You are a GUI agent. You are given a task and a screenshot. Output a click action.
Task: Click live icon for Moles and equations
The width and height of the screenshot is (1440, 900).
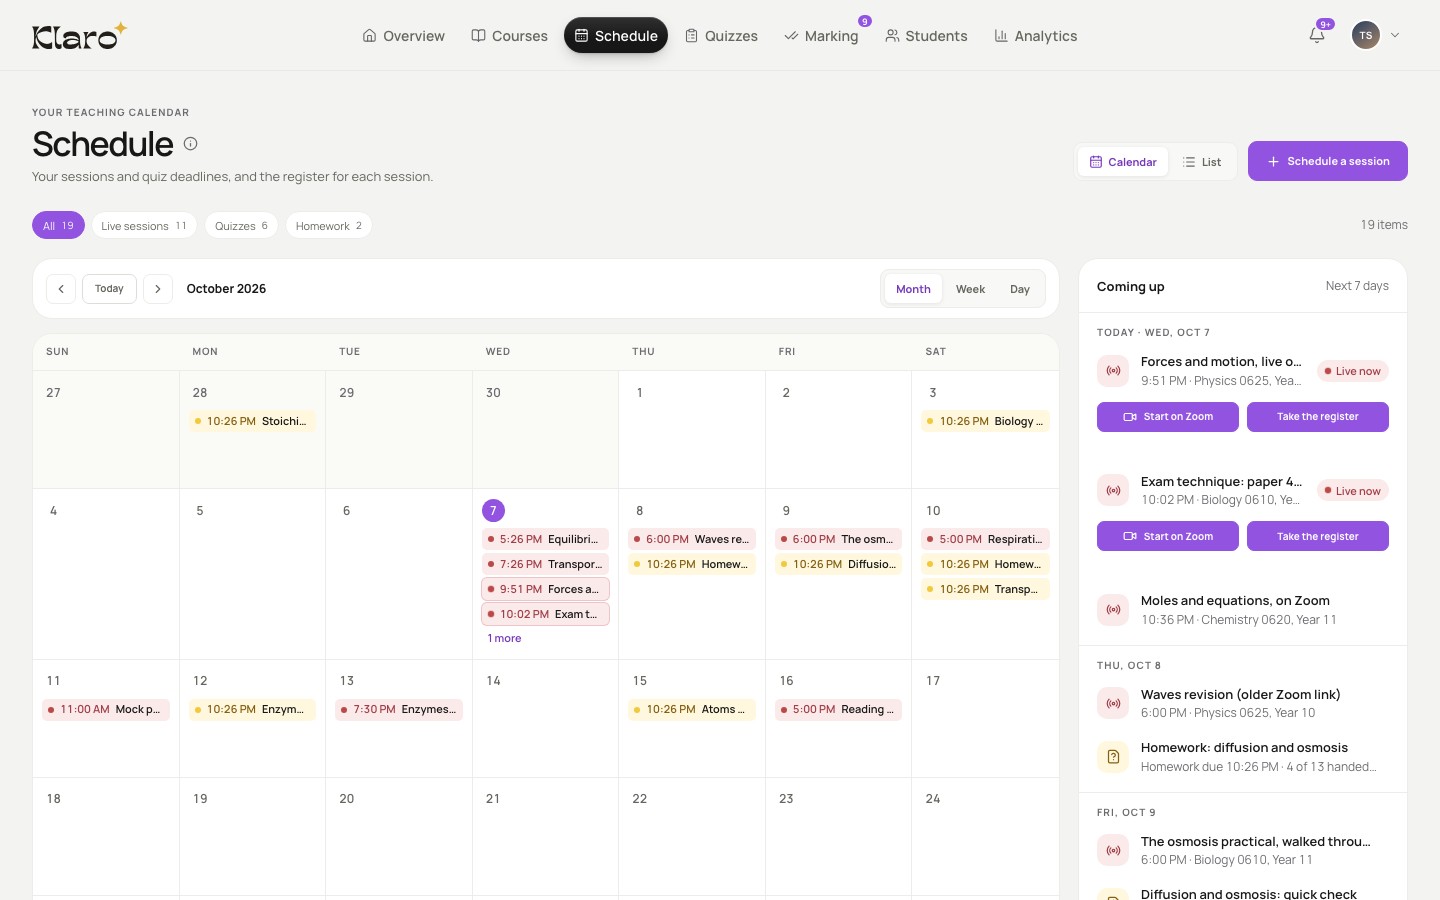1113,610
